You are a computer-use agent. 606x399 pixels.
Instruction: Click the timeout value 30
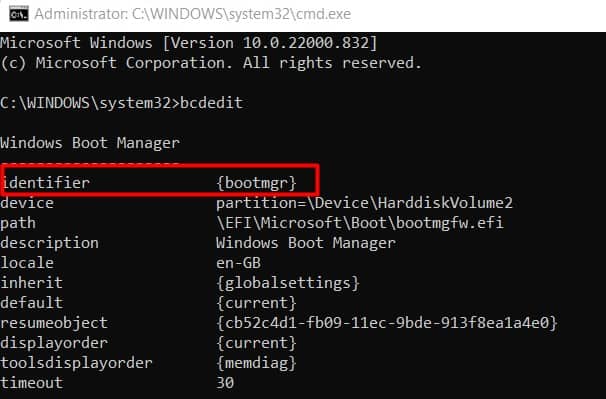coord(225,383)
